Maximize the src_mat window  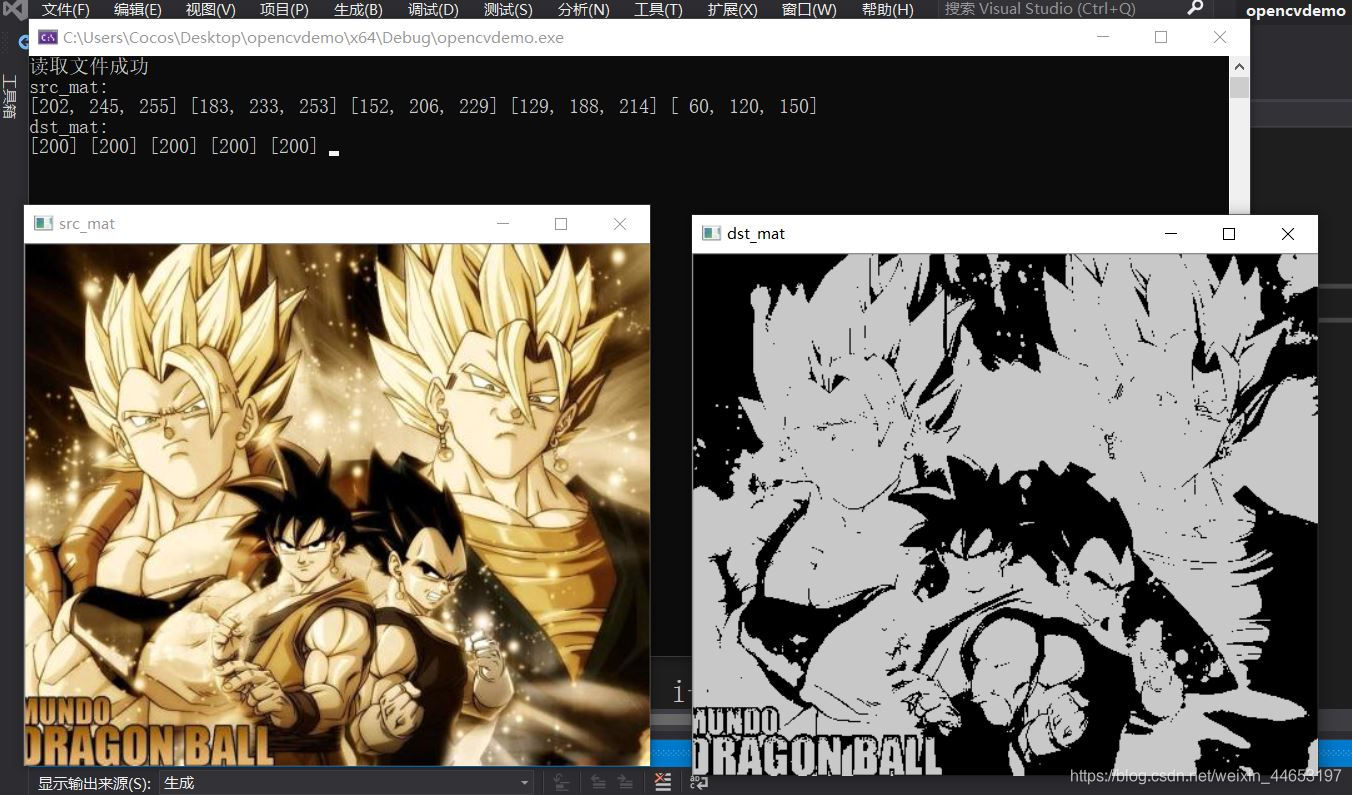coord(561,224)
